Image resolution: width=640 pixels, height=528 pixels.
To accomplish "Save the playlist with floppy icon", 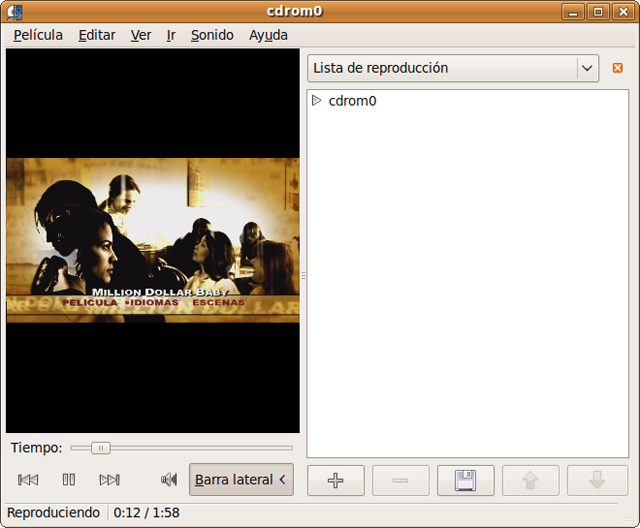I will click(x=465, y=480).
